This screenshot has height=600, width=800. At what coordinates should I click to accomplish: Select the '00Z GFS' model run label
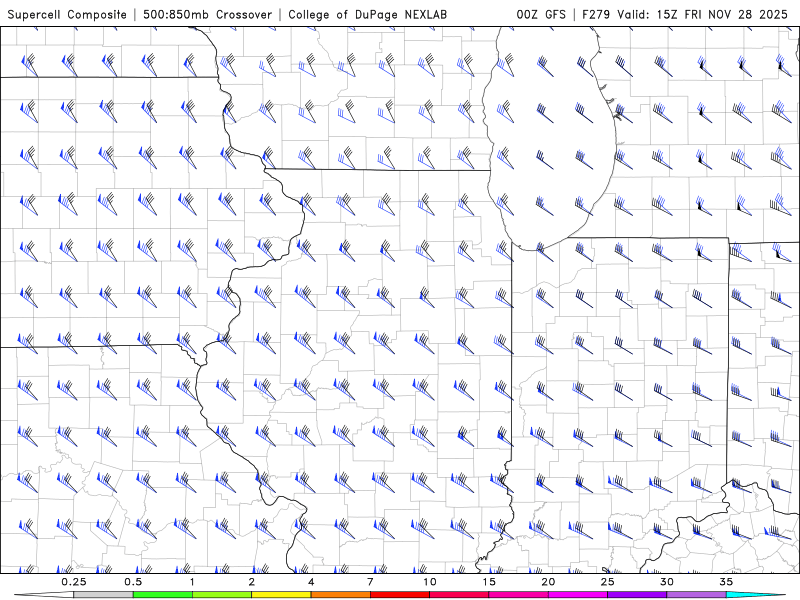click(x=541, y=14)
